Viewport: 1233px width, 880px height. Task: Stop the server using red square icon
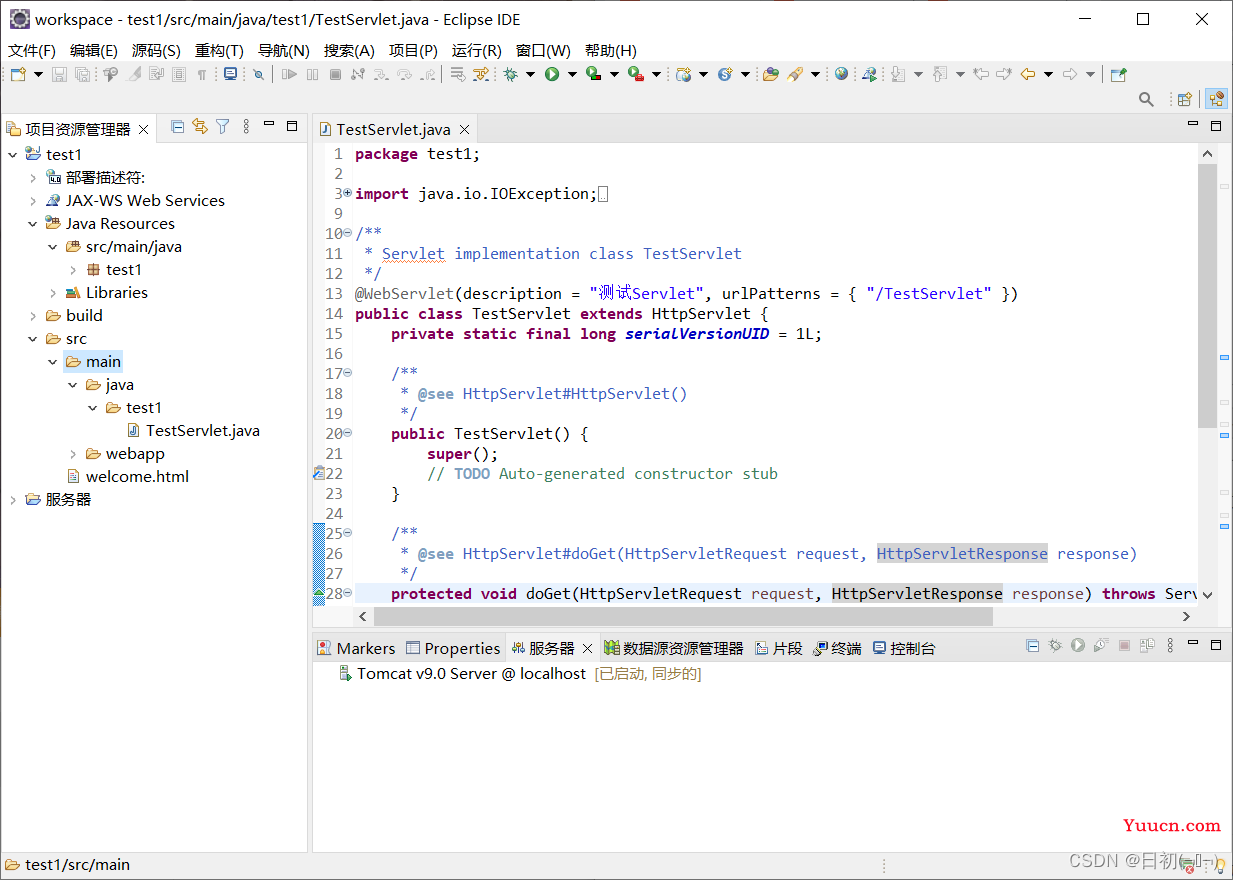pyautogui.click(x=1124, y=646)
